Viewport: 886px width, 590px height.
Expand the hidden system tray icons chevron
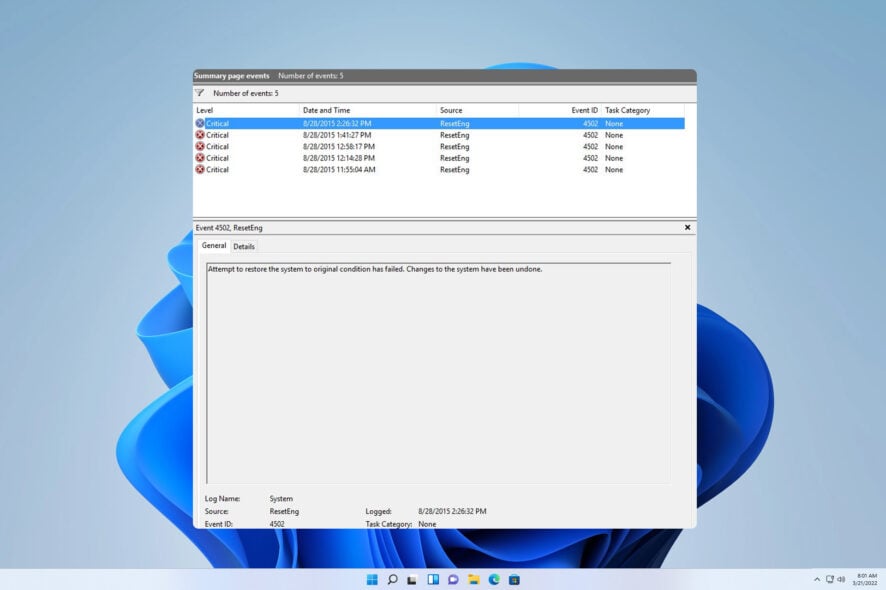point(816,579)
